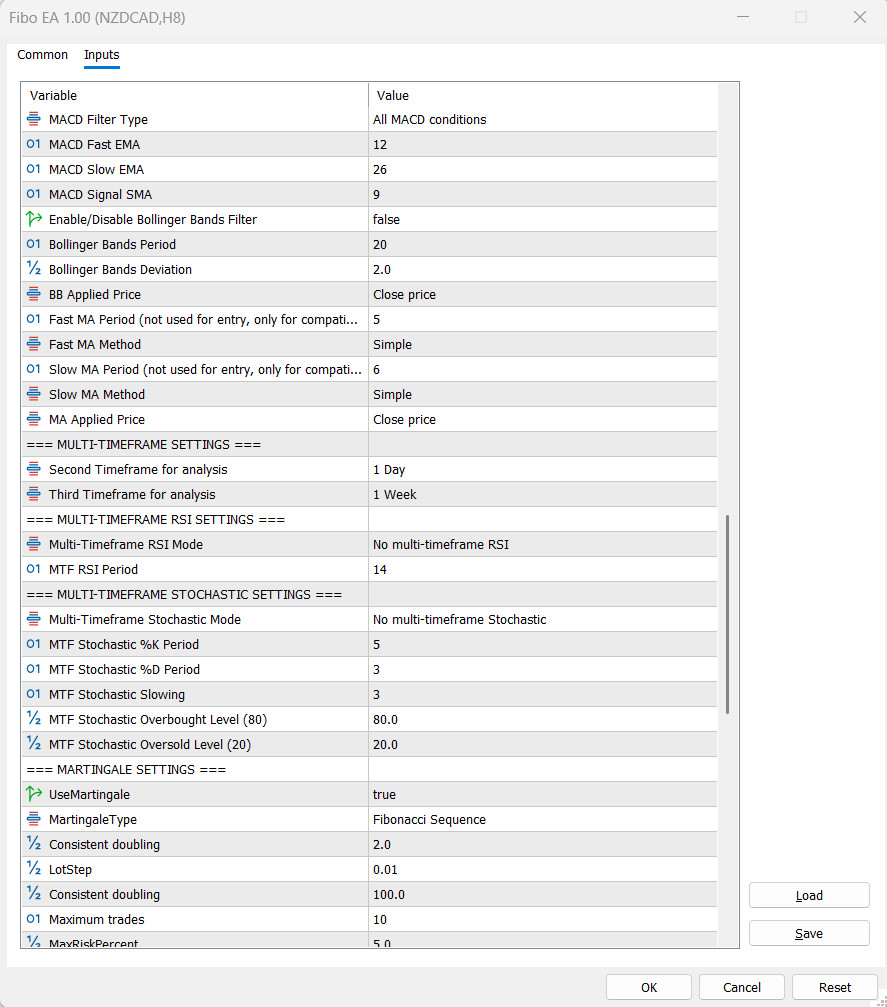This screenshot has height=1007, width=887.
Task: Click the boolean arrow icon beside UseMartingale
Action: tap(33, 794)
